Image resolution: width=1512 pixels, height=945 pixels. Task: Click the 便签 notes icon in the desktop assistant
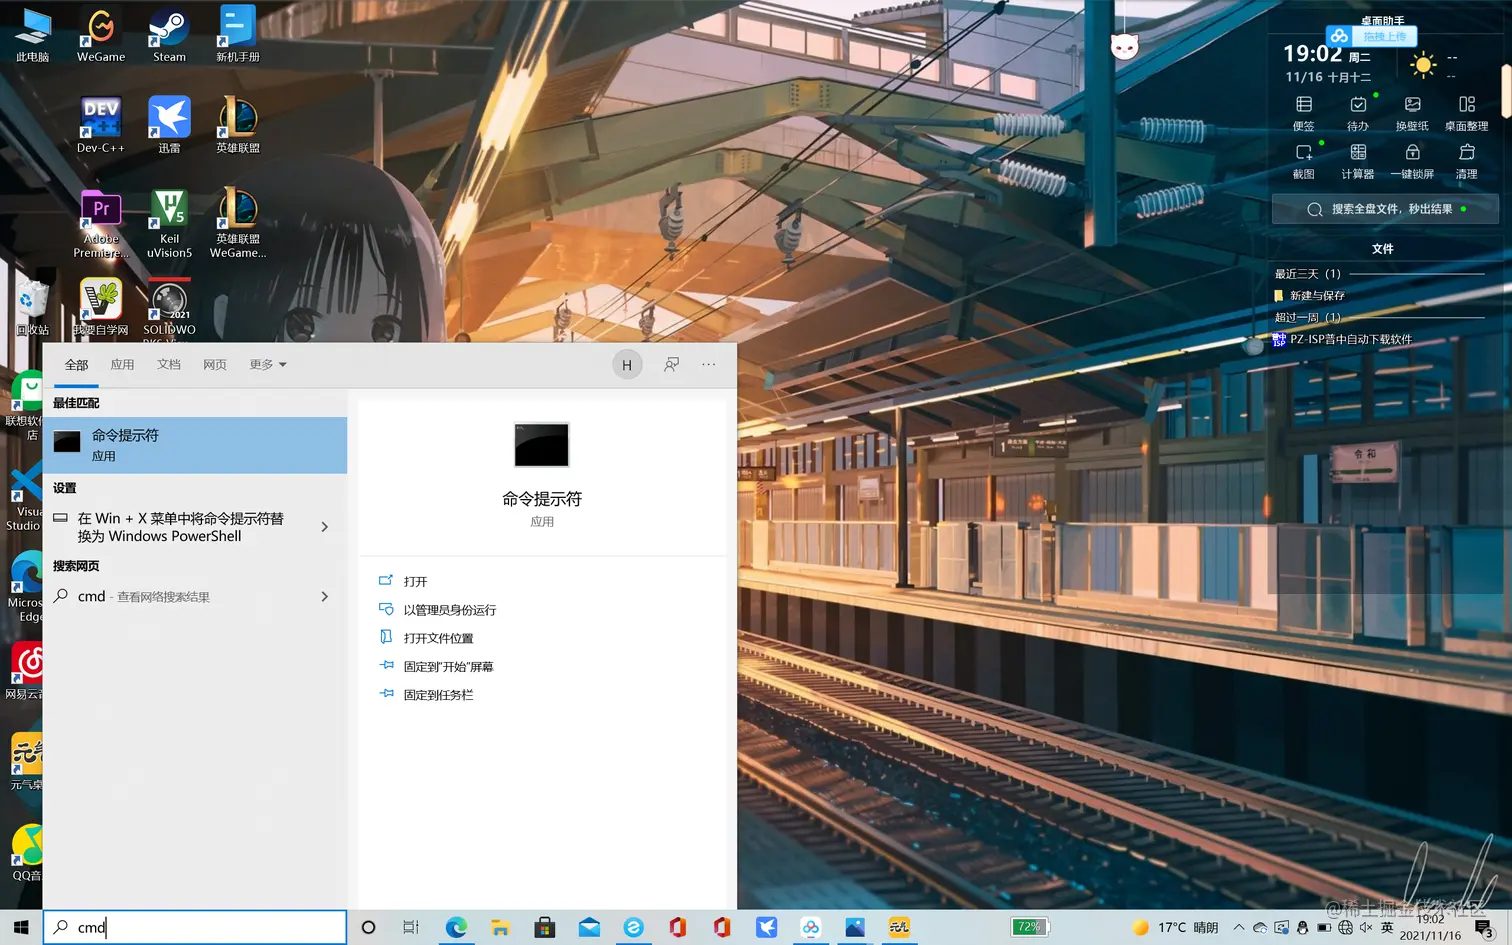tap(1304, 113)
